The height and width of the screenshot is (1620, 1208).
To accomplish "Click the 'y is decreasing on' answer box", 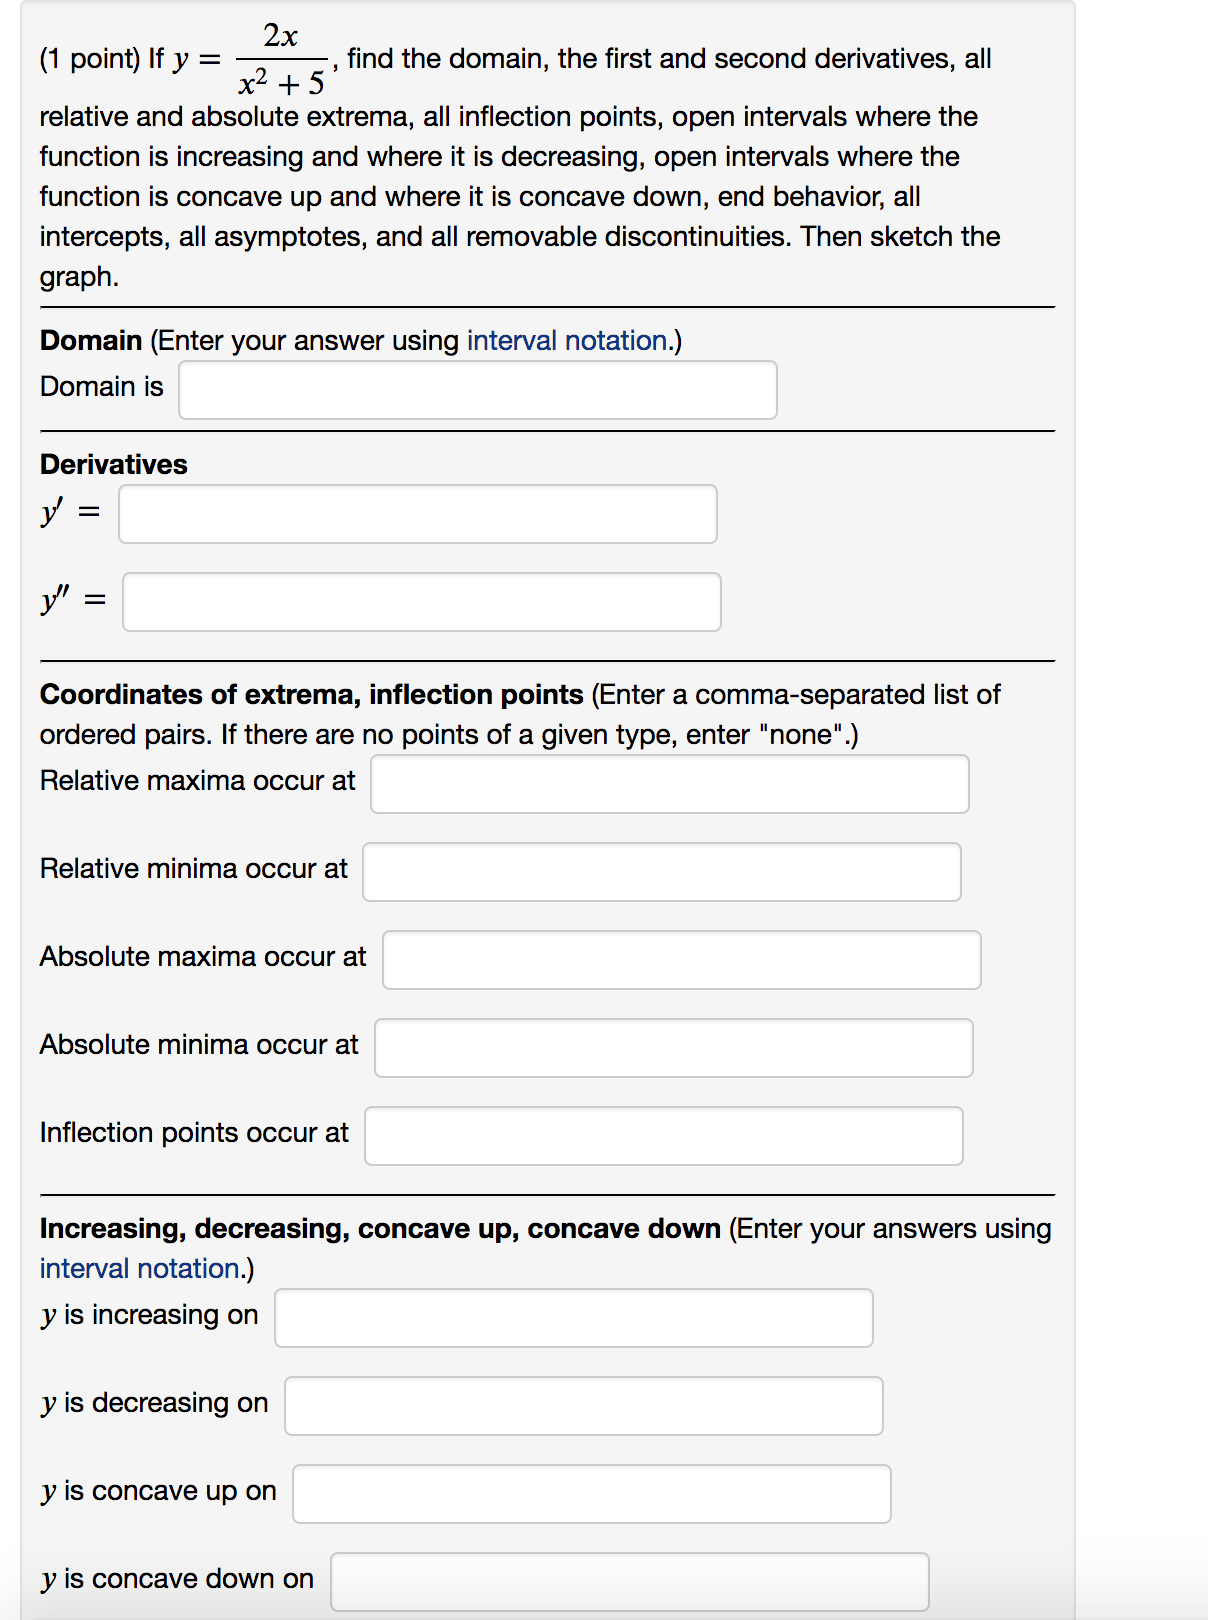I will (x=583, y=1406).
